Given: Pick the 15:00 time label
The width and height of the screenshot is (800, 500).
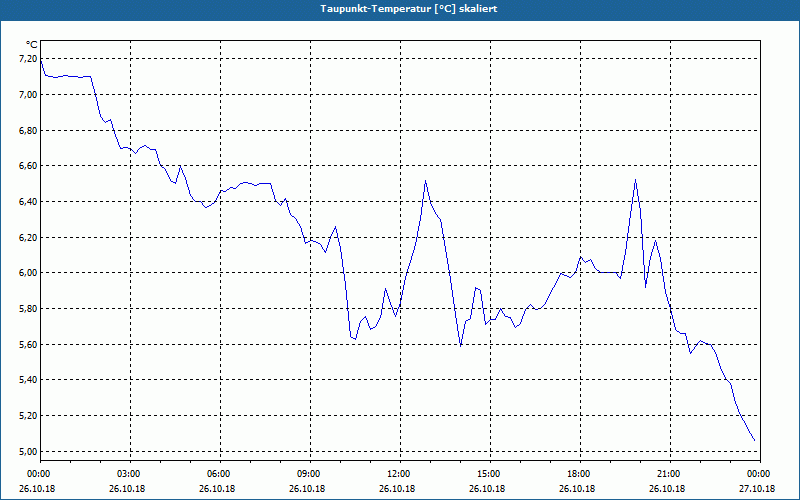Looking at the screenshot, I should coord(488,474).
